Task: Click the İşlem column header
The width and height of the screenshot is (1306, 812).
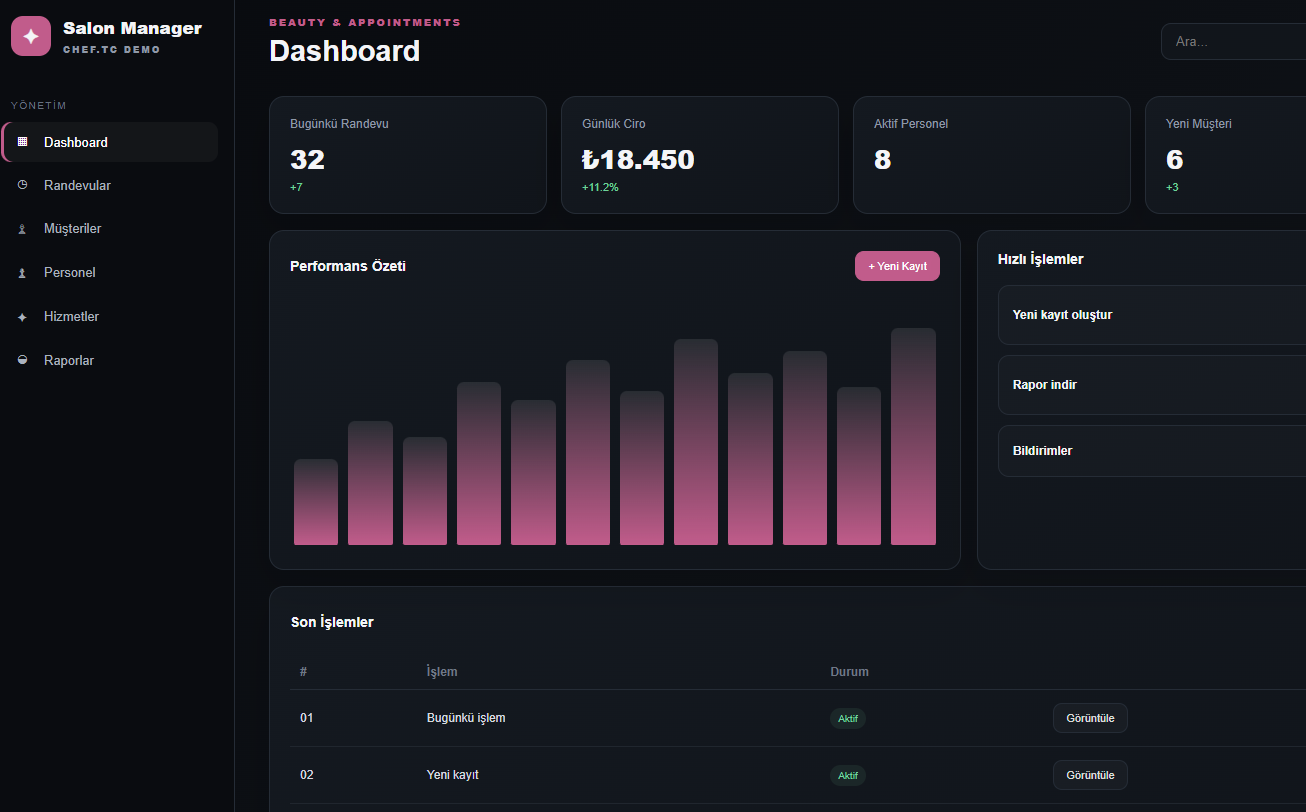Action: click(x=442, y=672)
